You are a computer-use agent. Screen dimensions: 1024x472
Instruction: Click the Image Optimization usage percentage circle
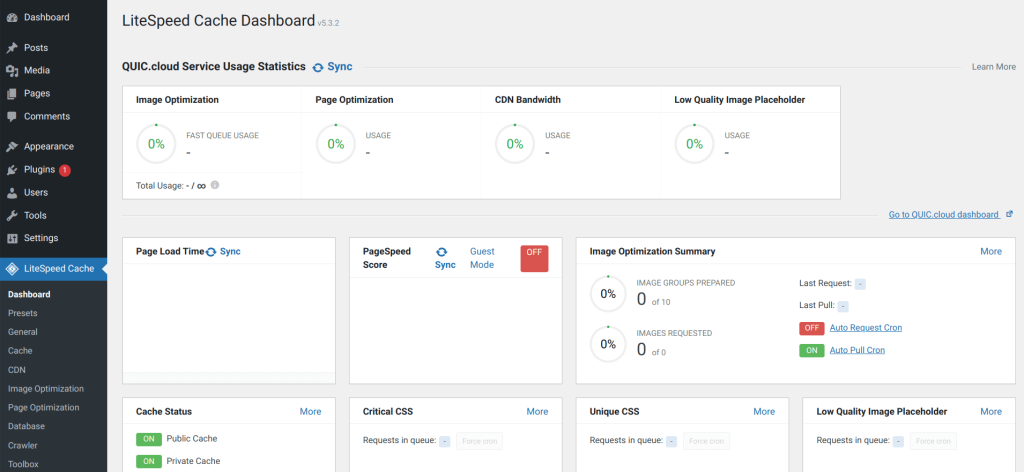tap(156, 143)
